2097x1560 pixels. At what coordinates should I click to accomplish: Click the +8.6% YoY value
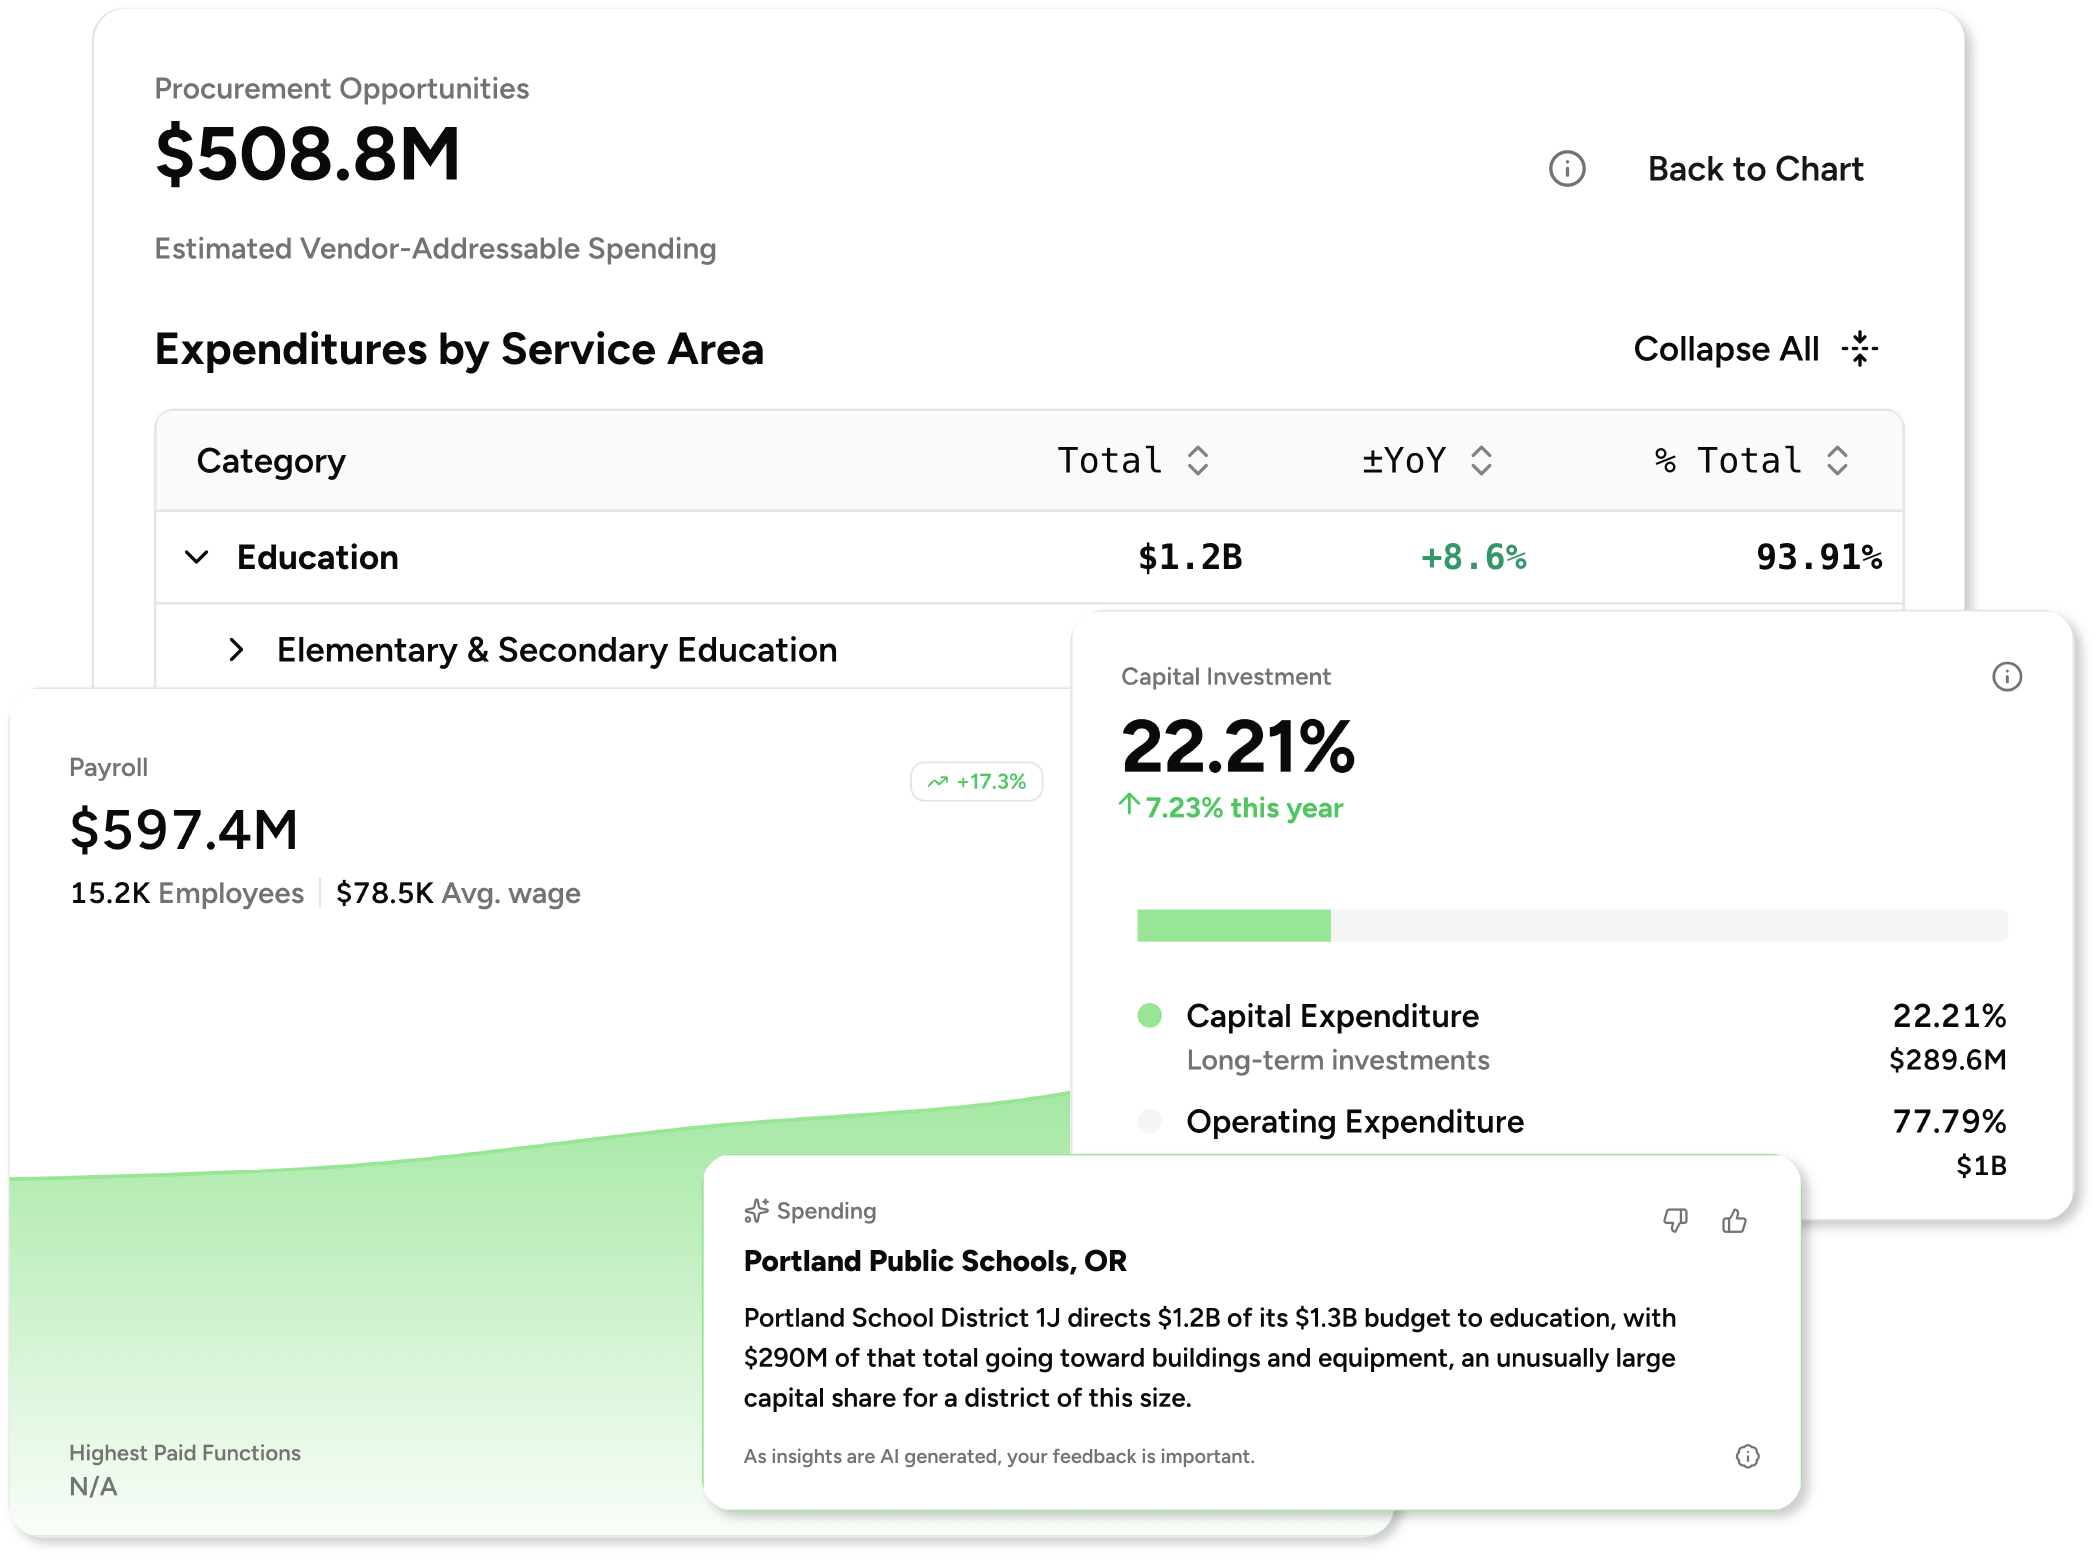(1473, 557)
